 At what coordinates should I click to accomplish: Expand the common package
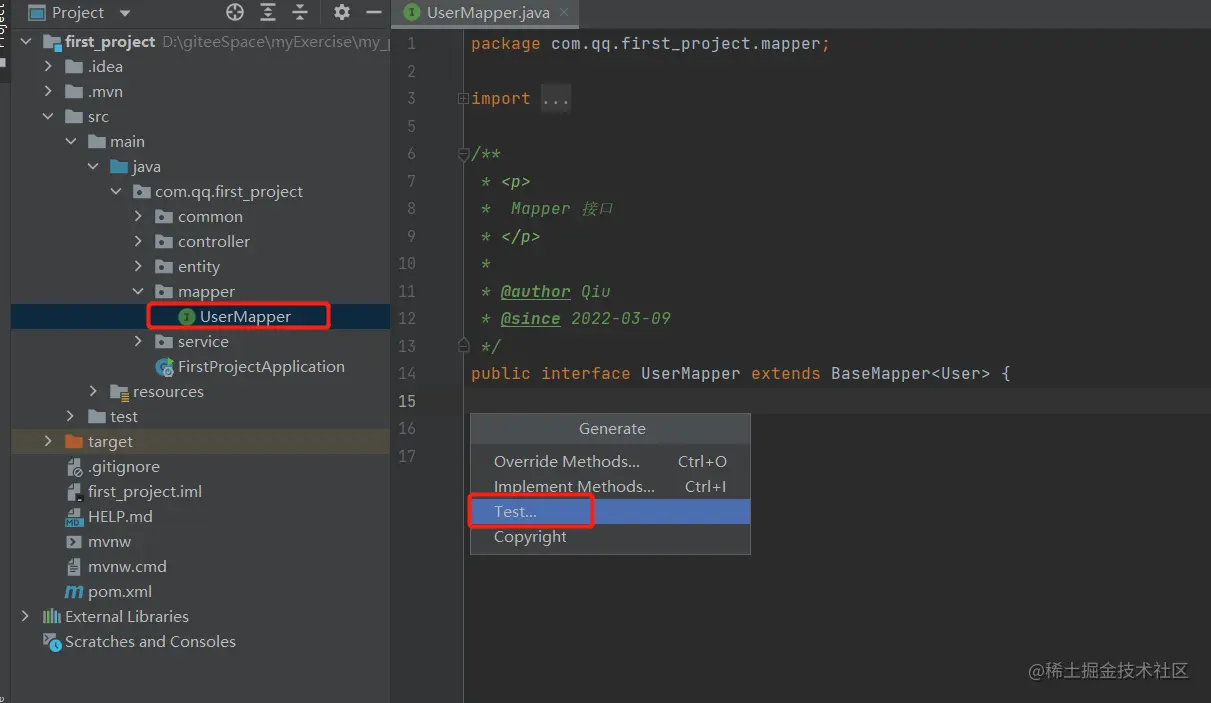pos(139,217)
